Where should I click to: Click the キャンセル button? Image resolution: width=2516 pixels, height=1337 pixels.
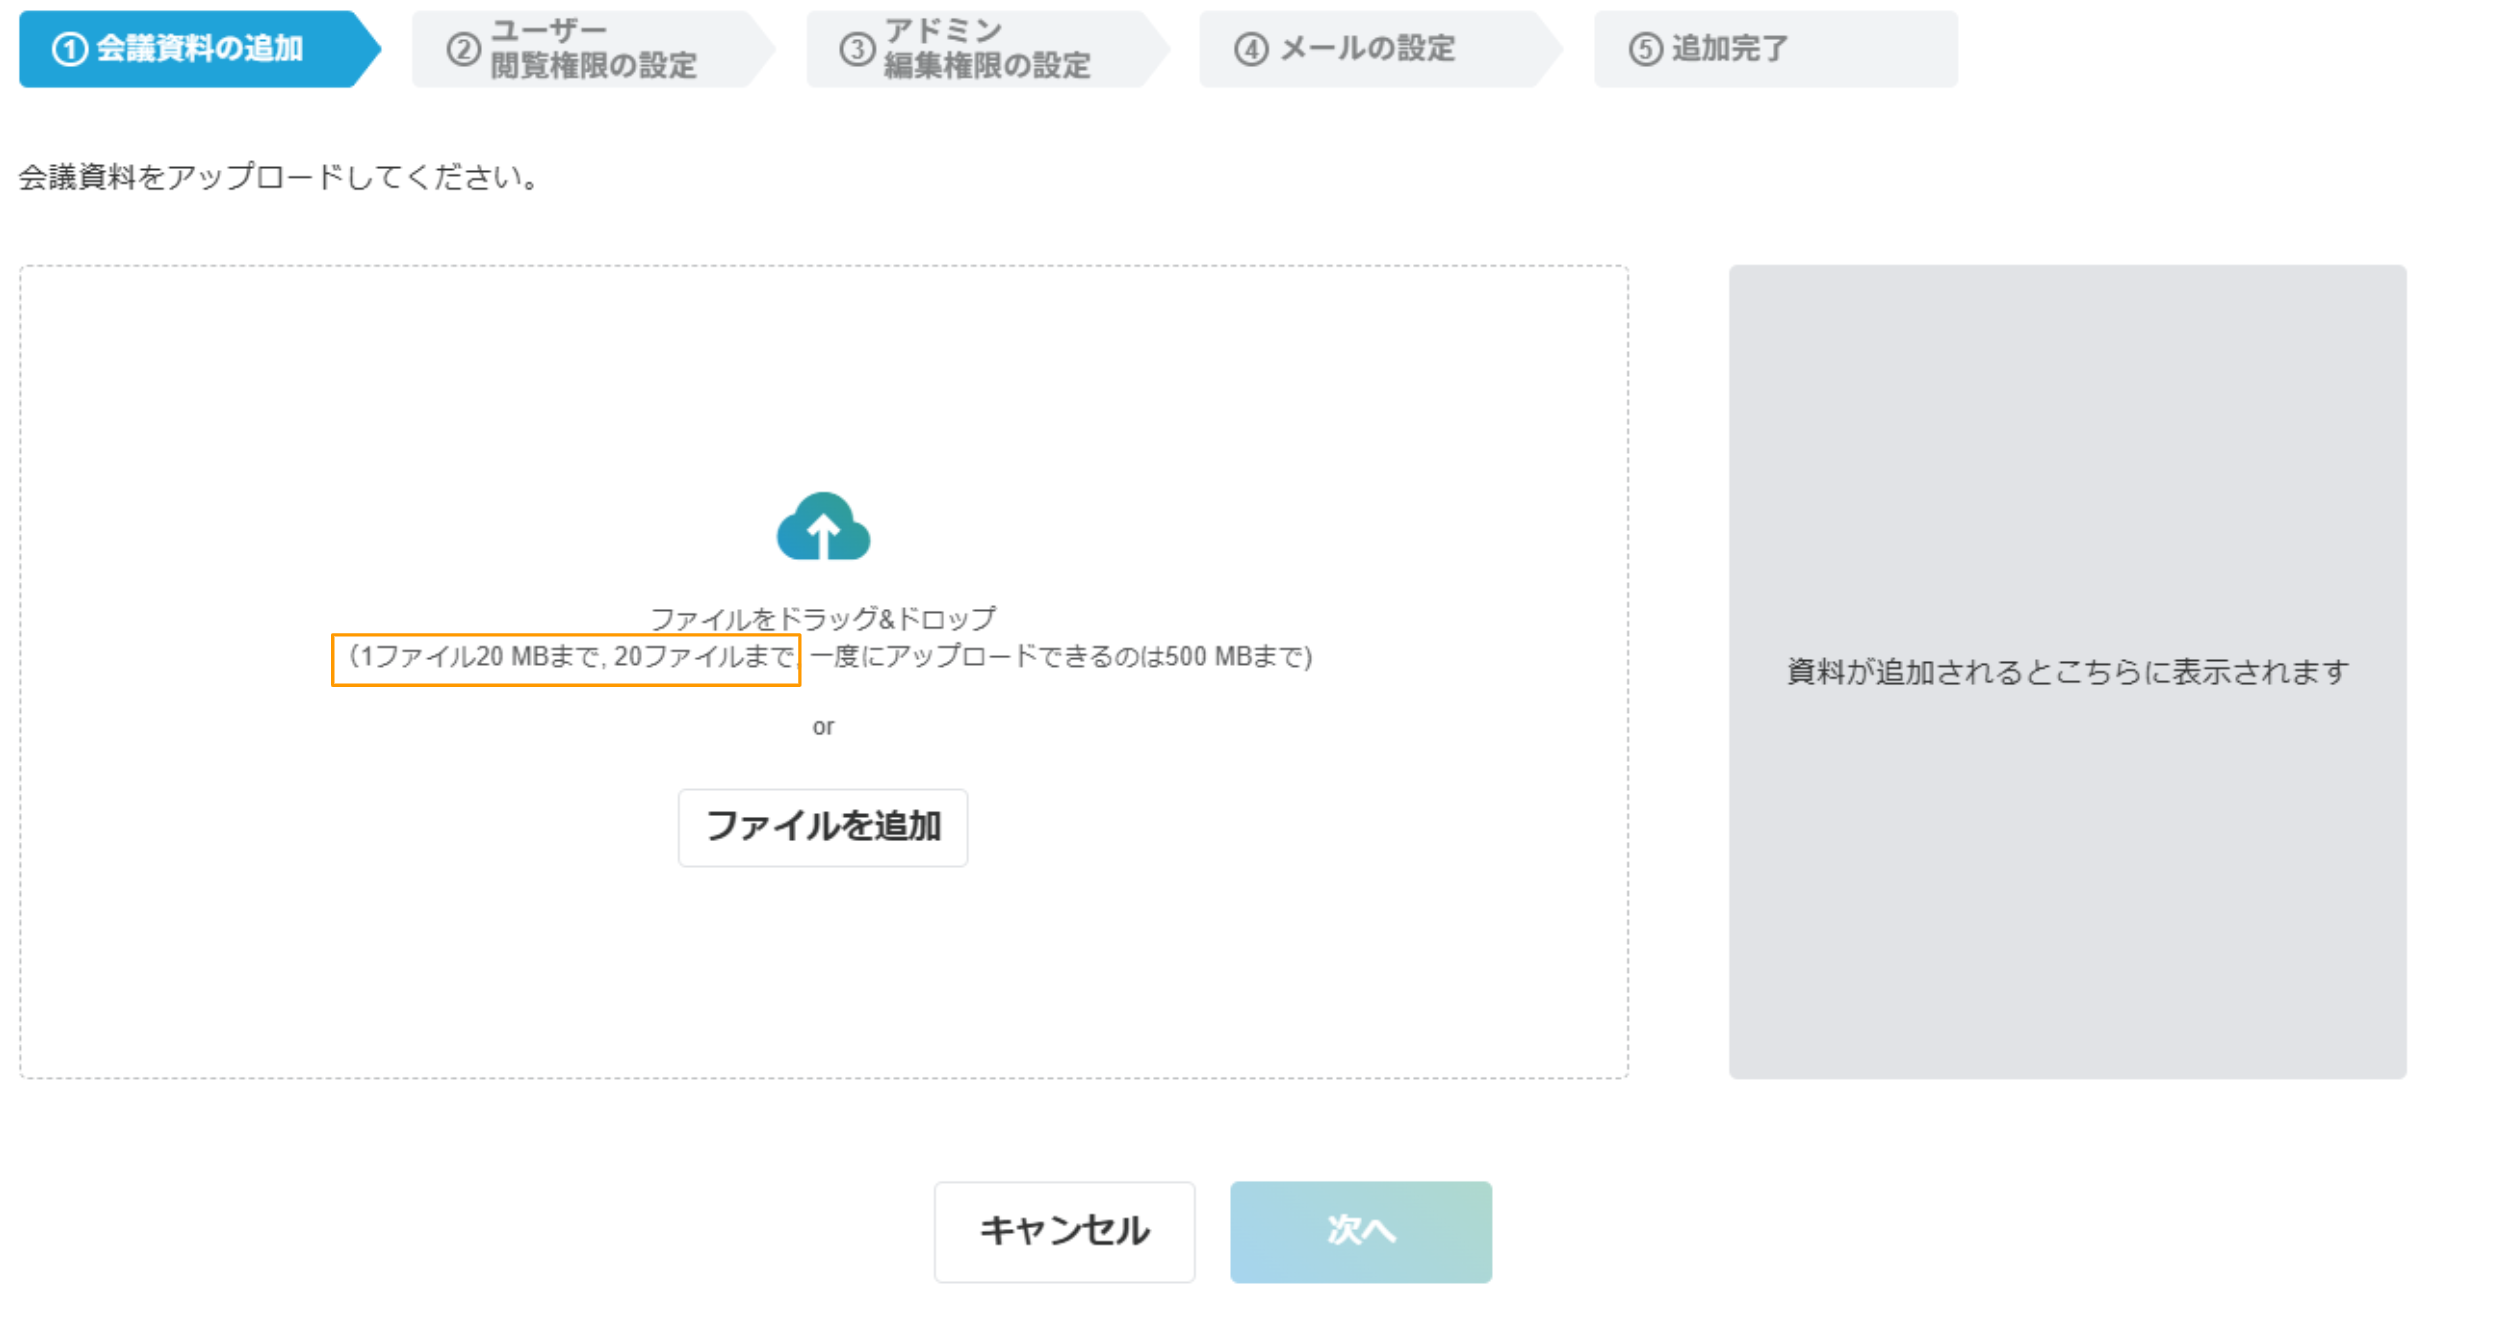coord(1064,1231)
